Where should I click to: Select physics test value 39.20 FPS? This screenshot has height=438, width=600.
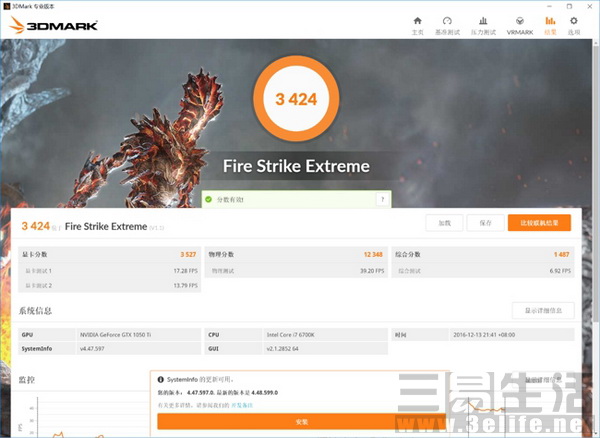pyautogui.click(x=372, y=271)
